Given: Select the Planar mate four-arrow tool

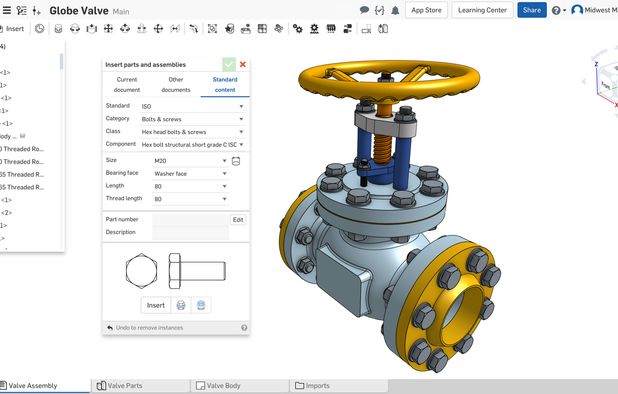Looking at the screenshot, I should click(108, 29).
